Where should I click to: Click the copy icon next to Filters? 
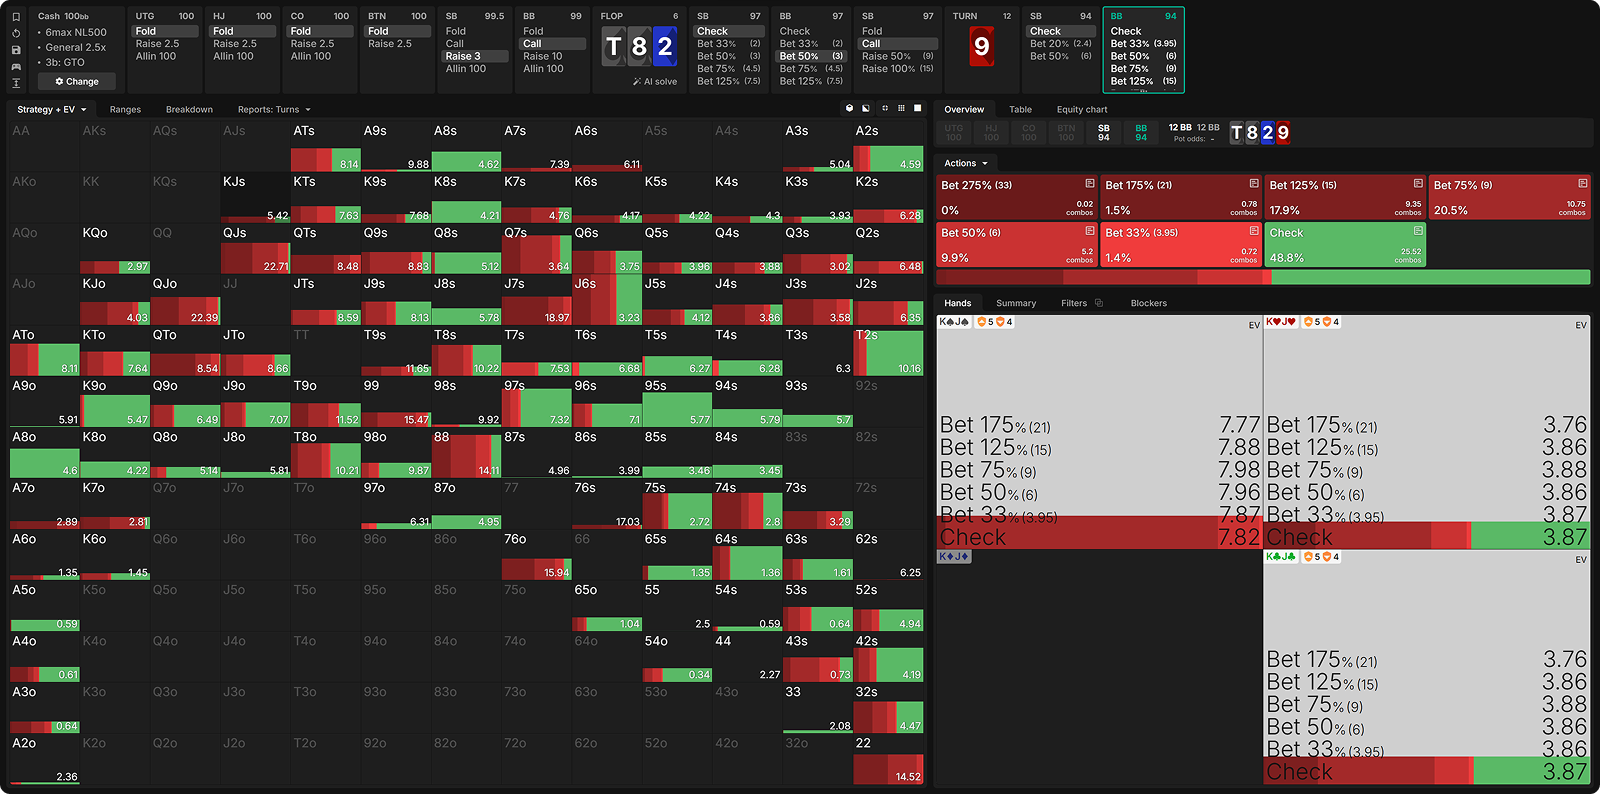point(1099,303)
